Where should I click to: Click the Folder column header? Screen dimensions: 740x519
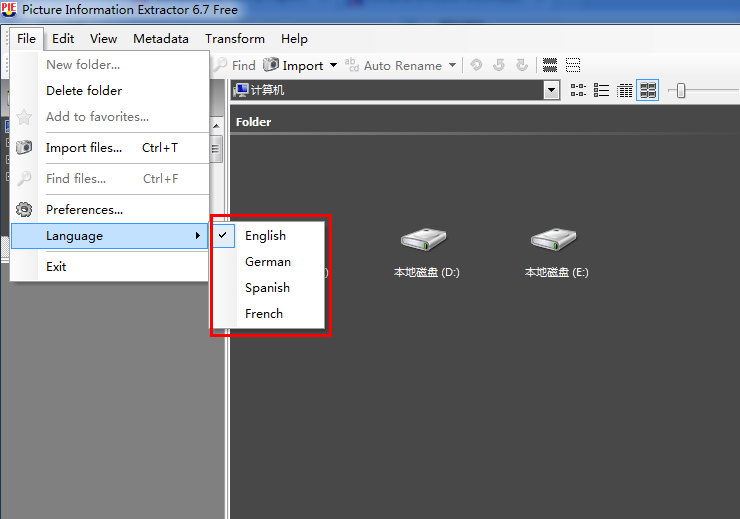(253, 122)
